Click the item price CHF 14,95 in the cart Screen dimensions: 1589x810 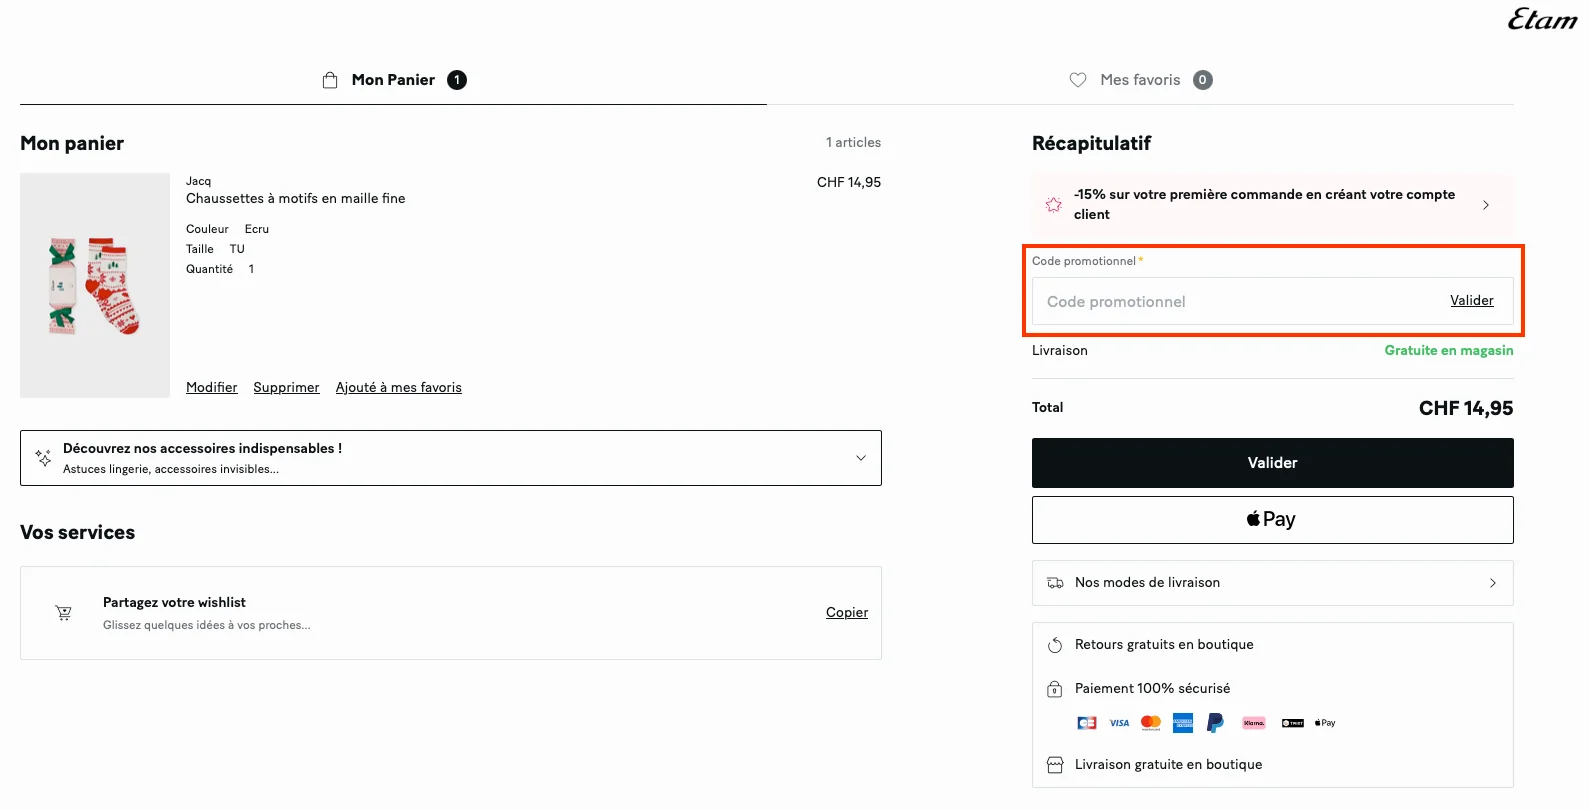(849, 182)
